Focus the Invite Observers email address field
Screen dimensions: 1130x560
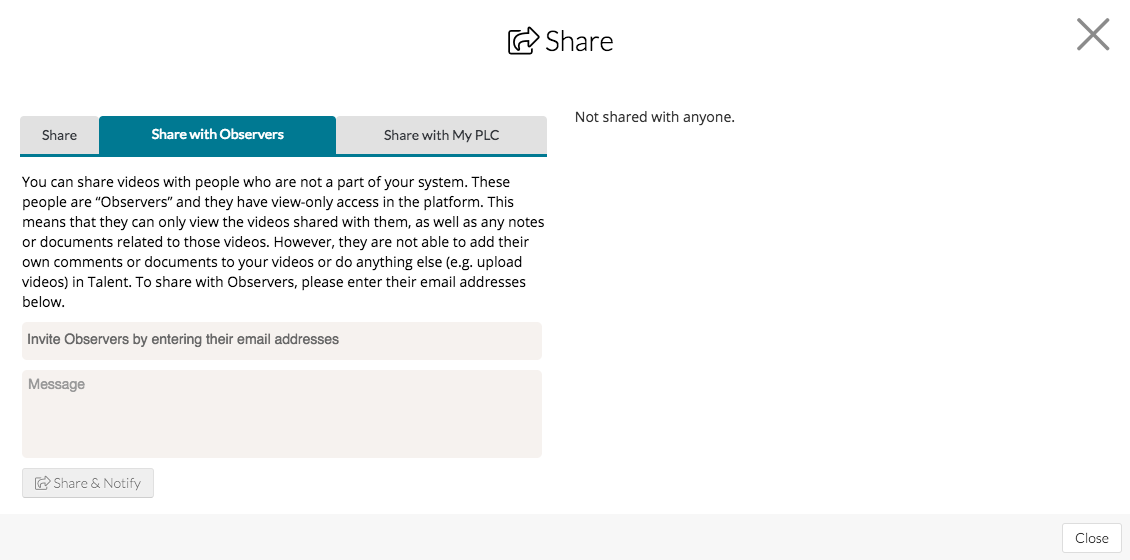click(x=281, y=340)
